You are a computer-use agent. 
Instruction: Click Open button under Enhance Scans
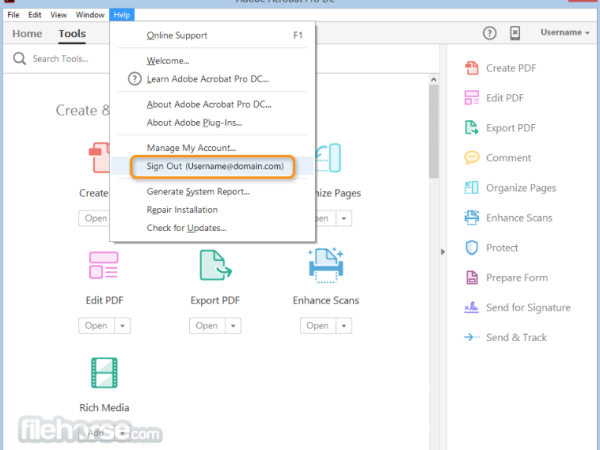pos(318,326)
